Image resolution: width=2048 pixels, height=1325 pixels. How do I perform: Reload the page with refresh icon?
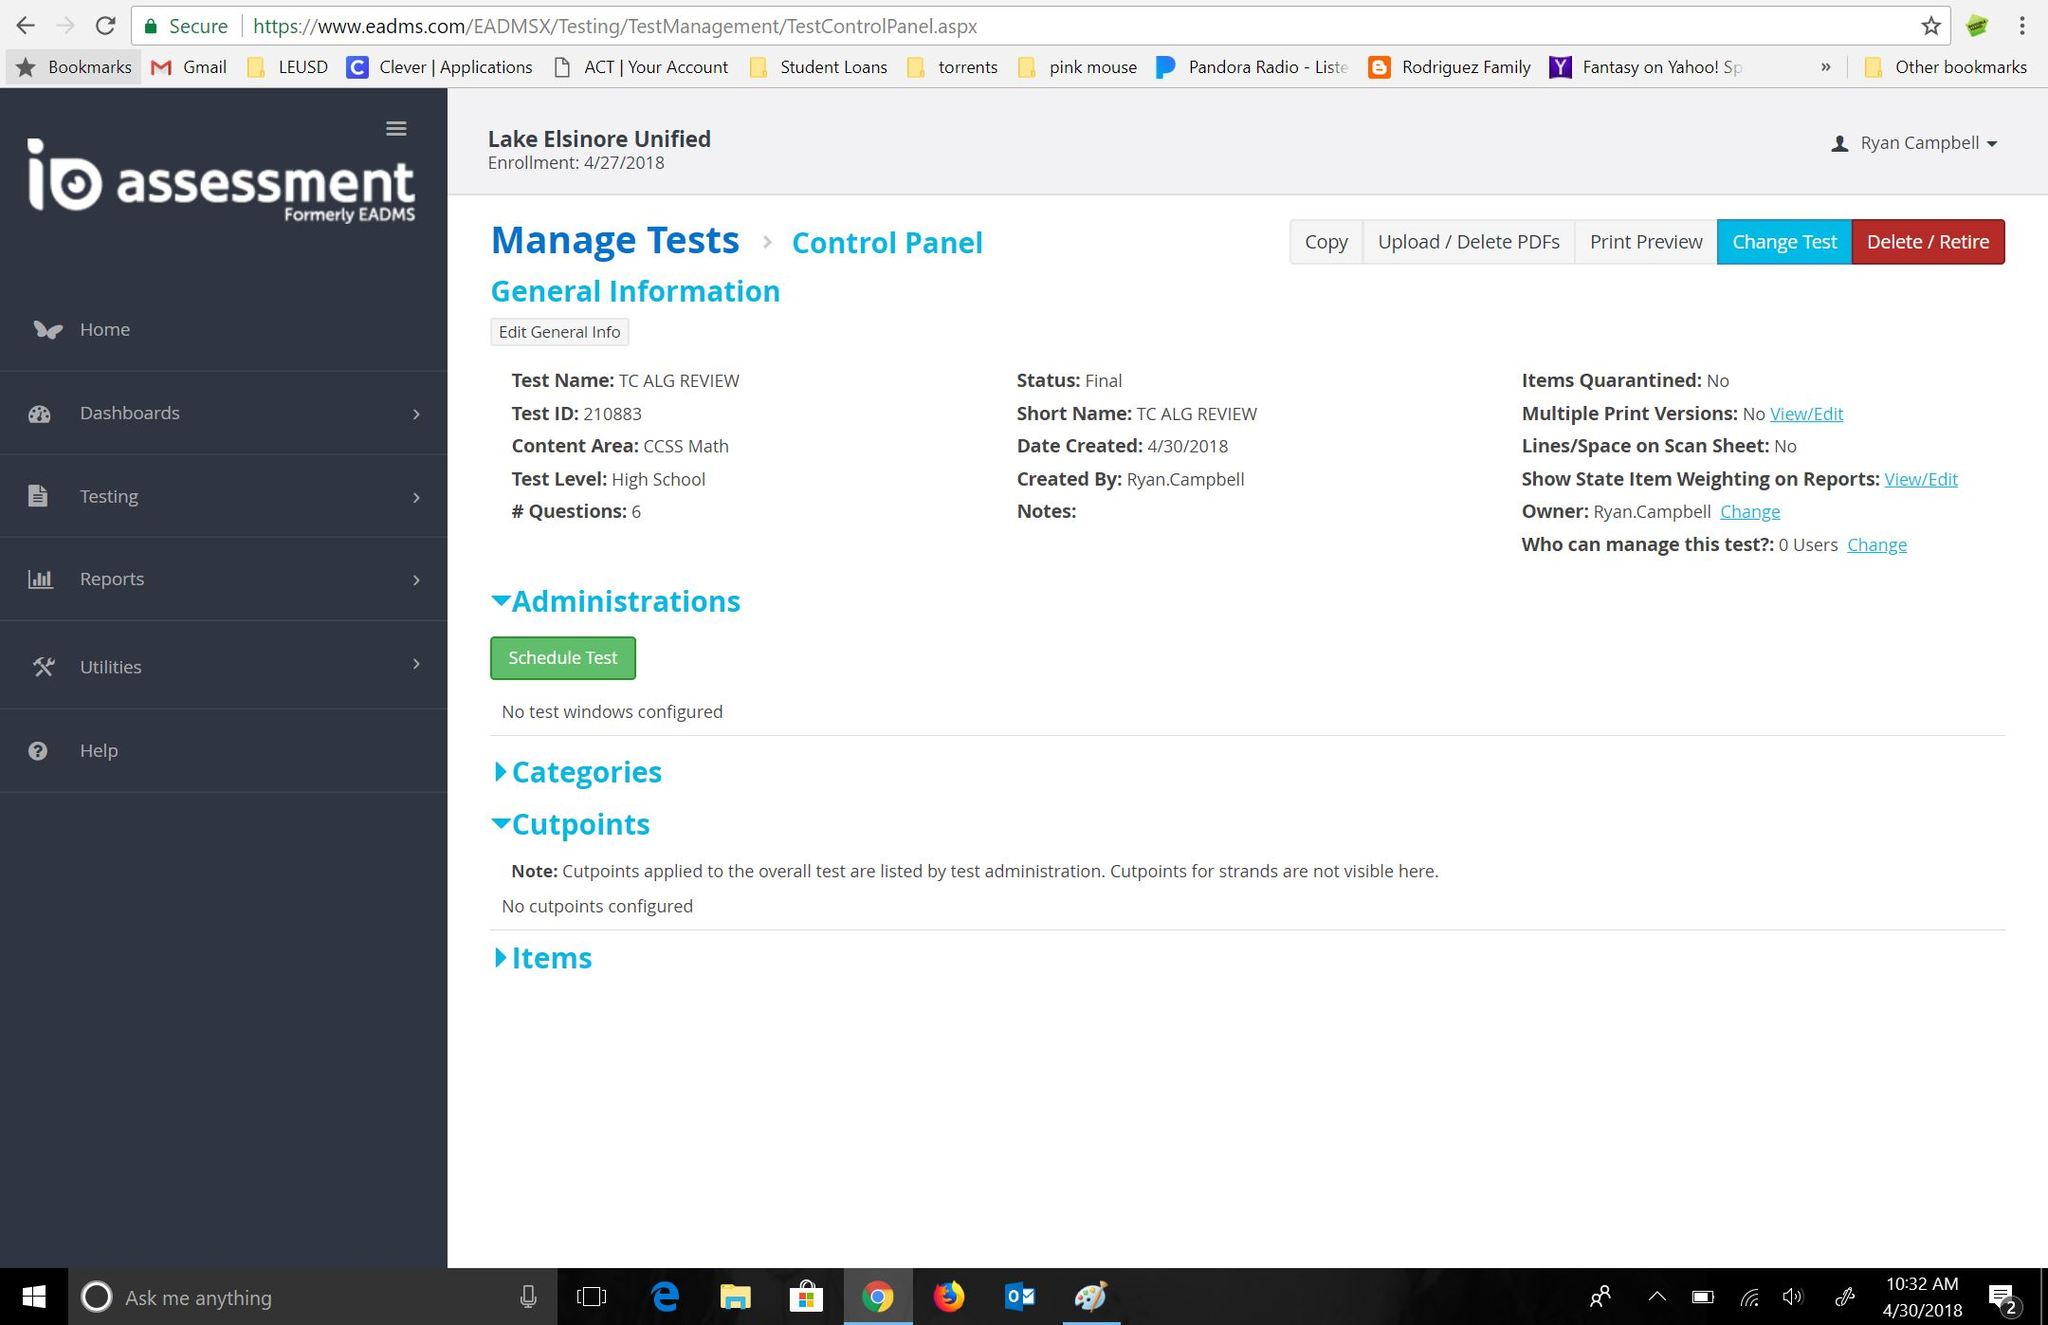point(104,26)
